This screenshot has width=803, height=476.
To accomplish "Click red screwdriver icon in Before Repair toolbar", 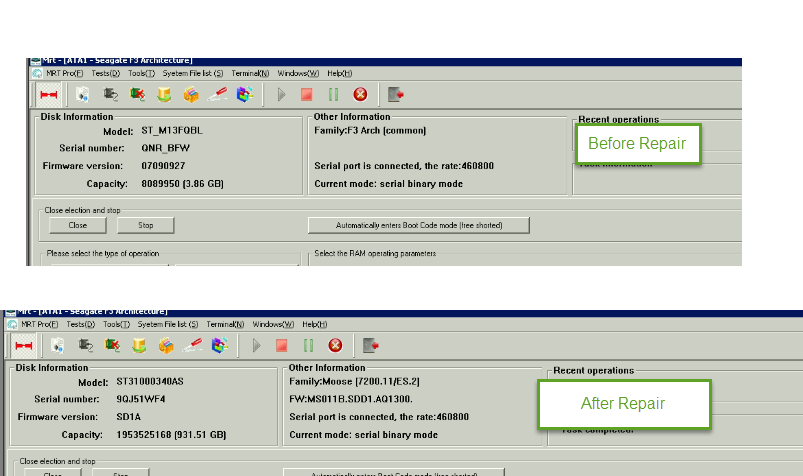I will point(217,95).
